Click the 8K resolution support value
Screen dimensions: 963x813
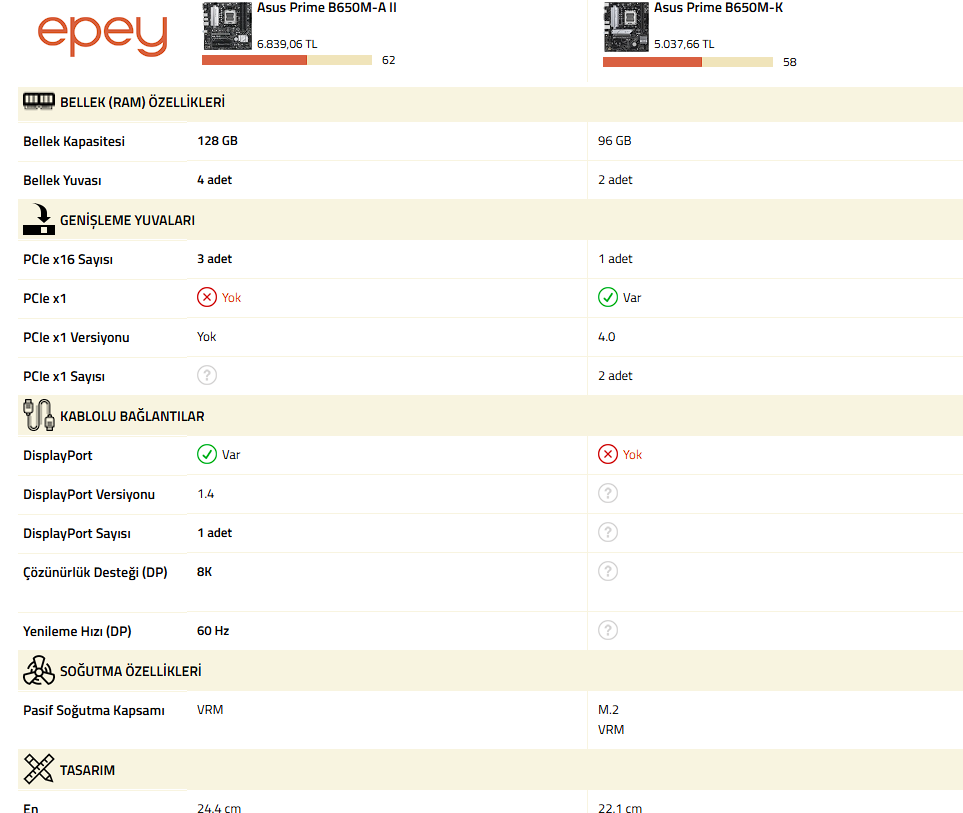pos(205,572)
